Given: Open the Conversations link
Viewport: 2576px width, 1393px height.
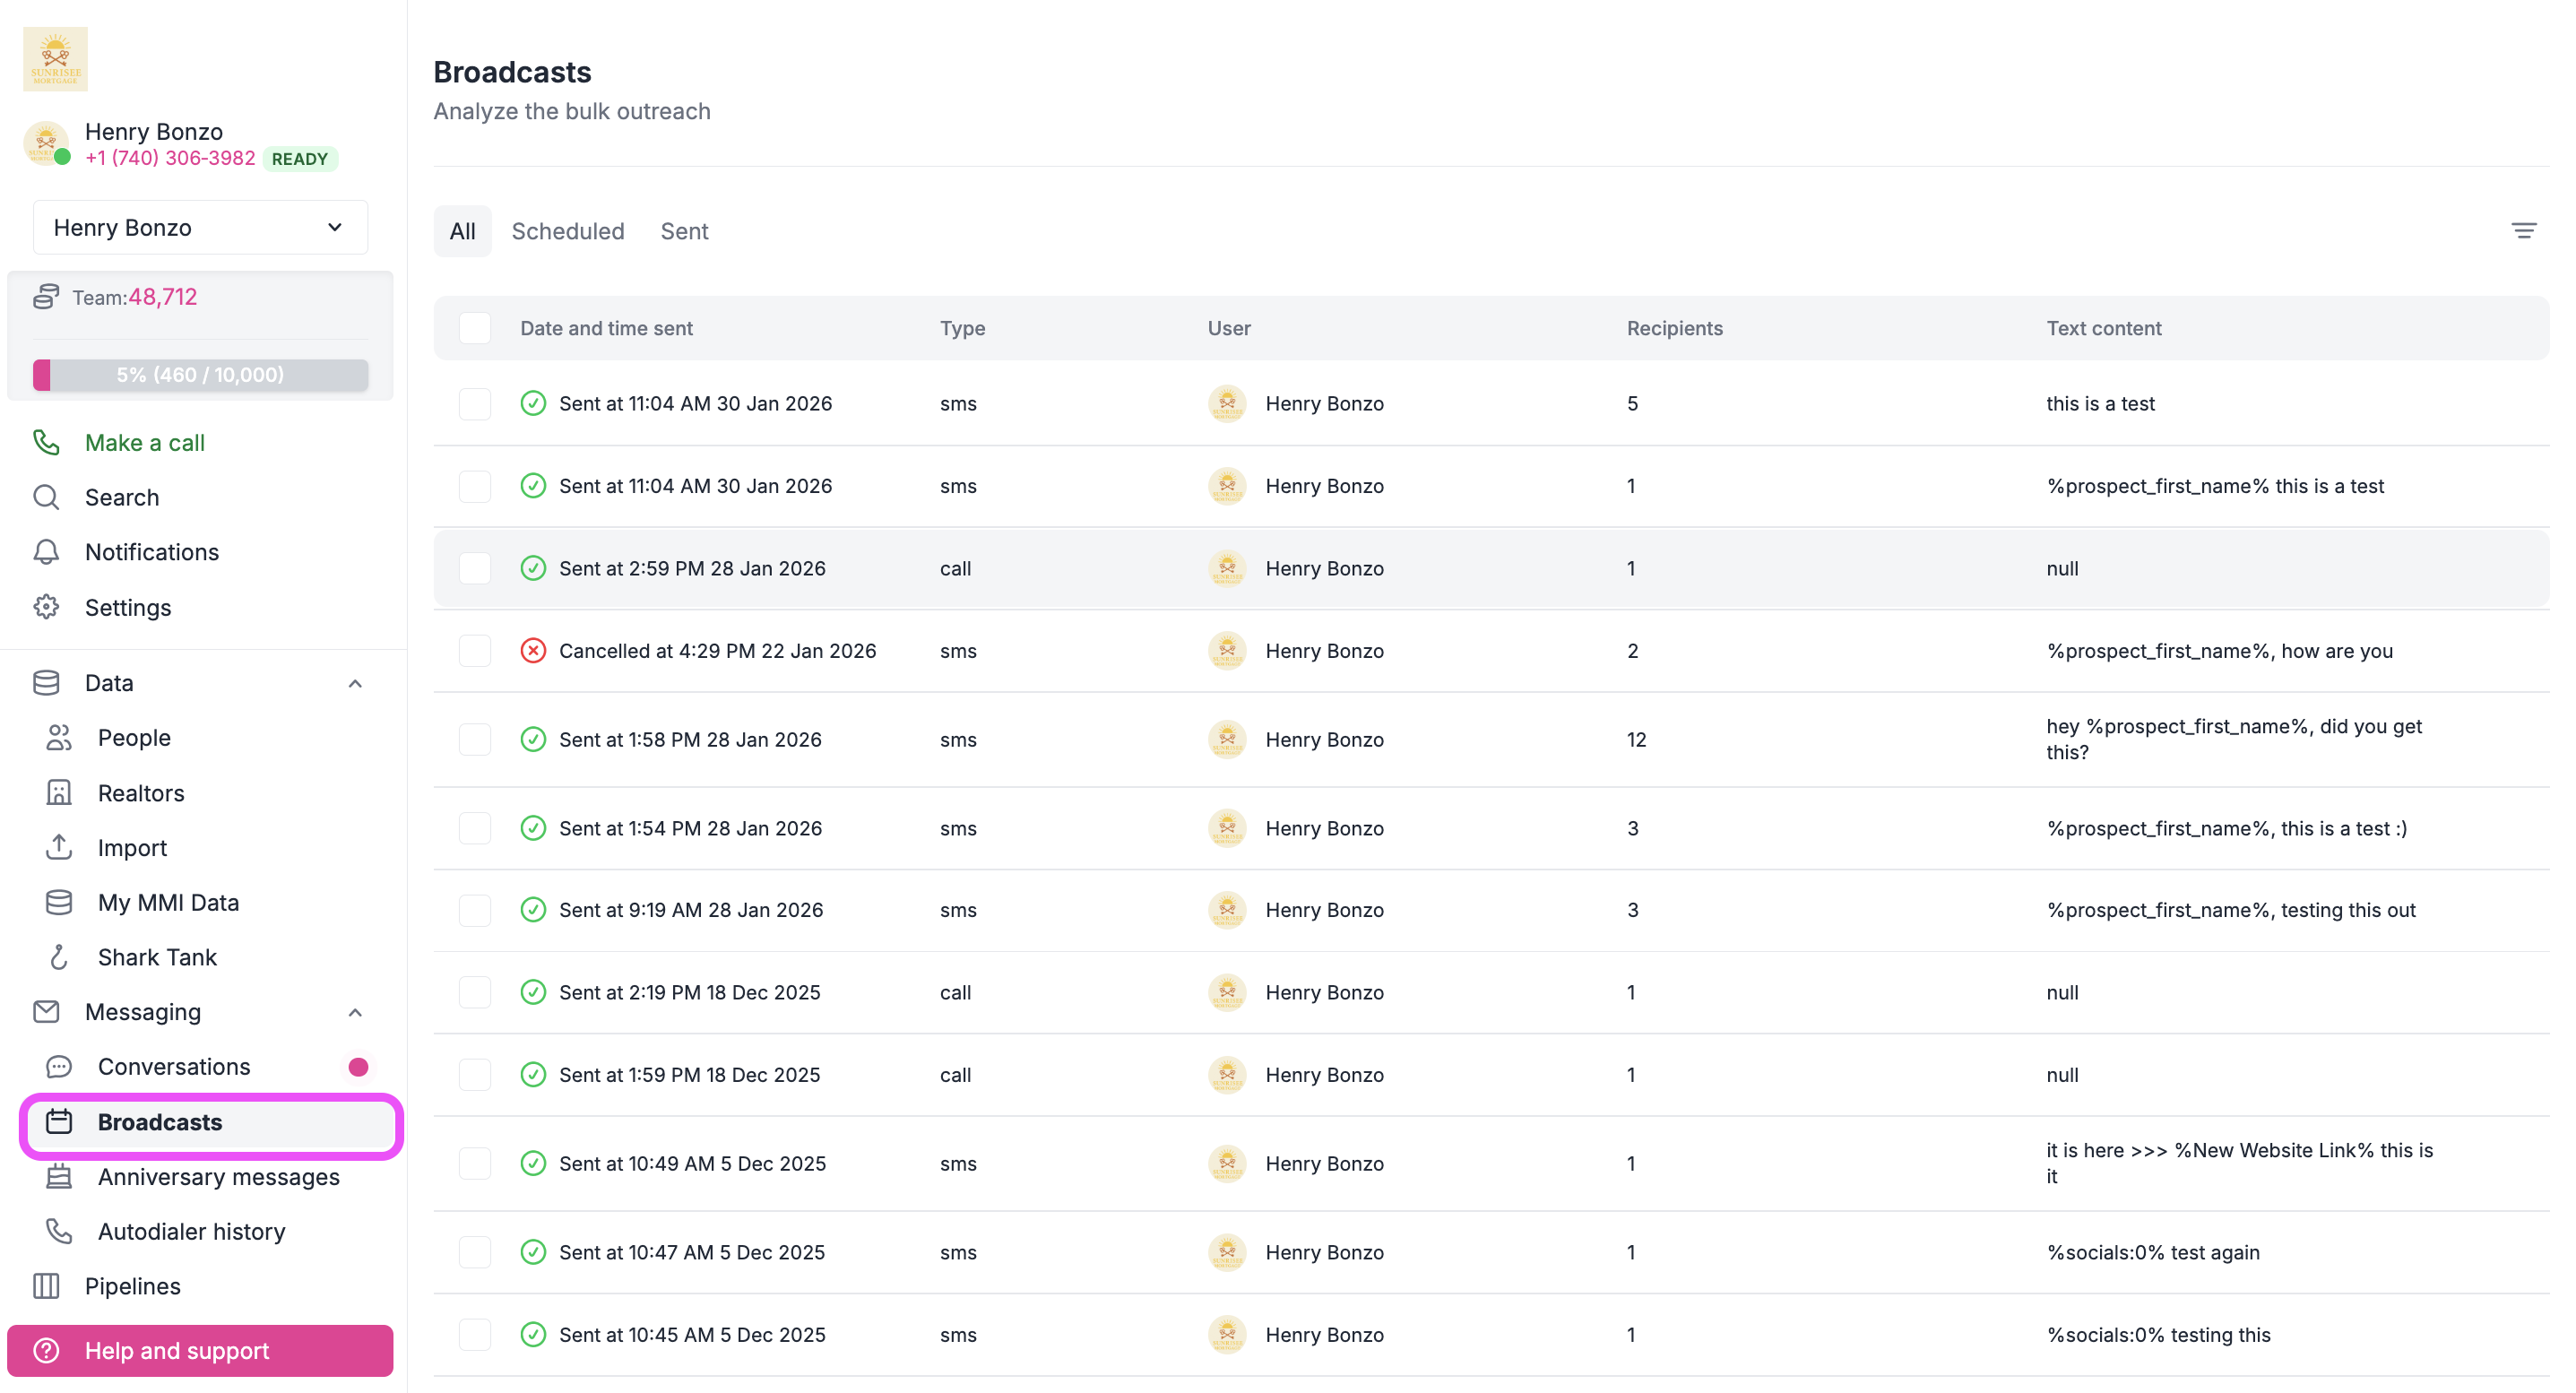Looking at the screenshot, I should click(x=174, y=1067).
